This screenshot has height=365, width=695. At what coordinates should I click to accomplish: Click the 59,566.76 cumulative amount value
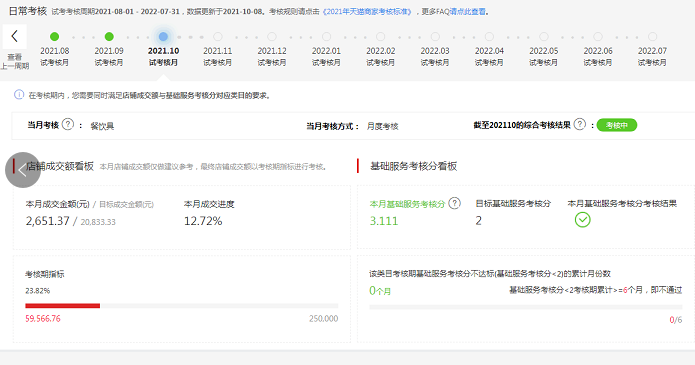click(x=43, y=318)
